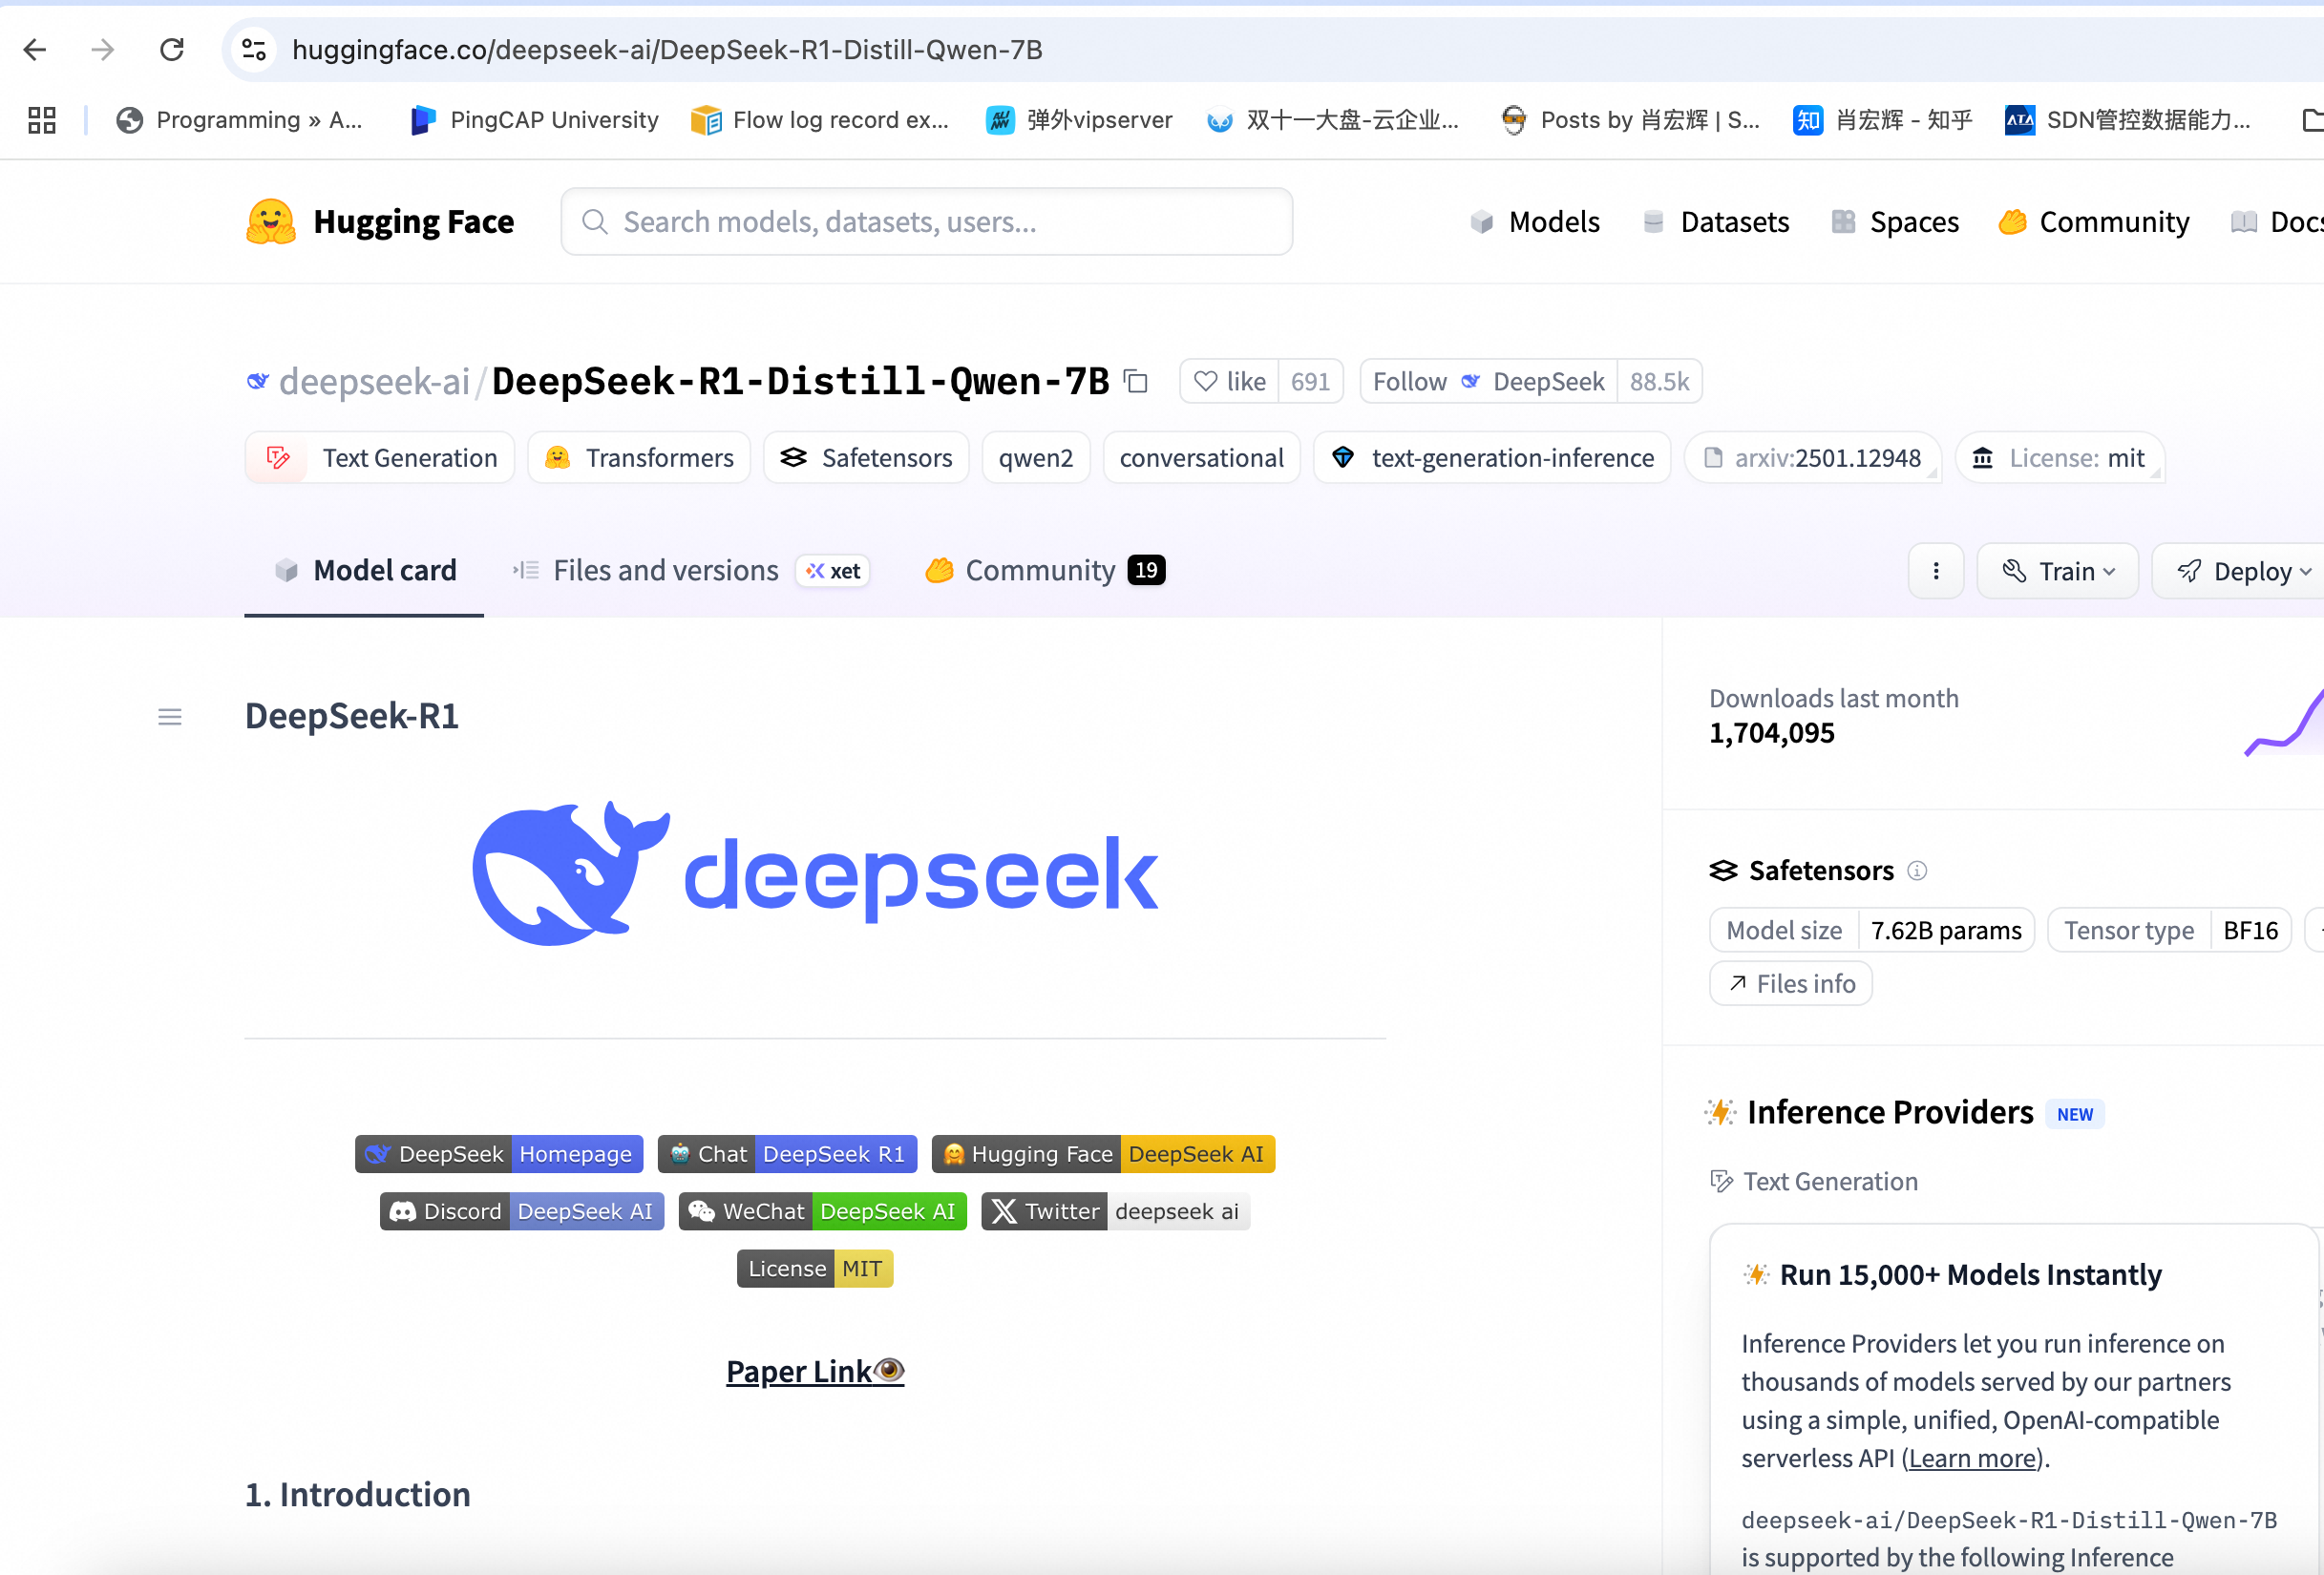Expand the Train dropdown

pyautogui.click(x=2058, y=570)
